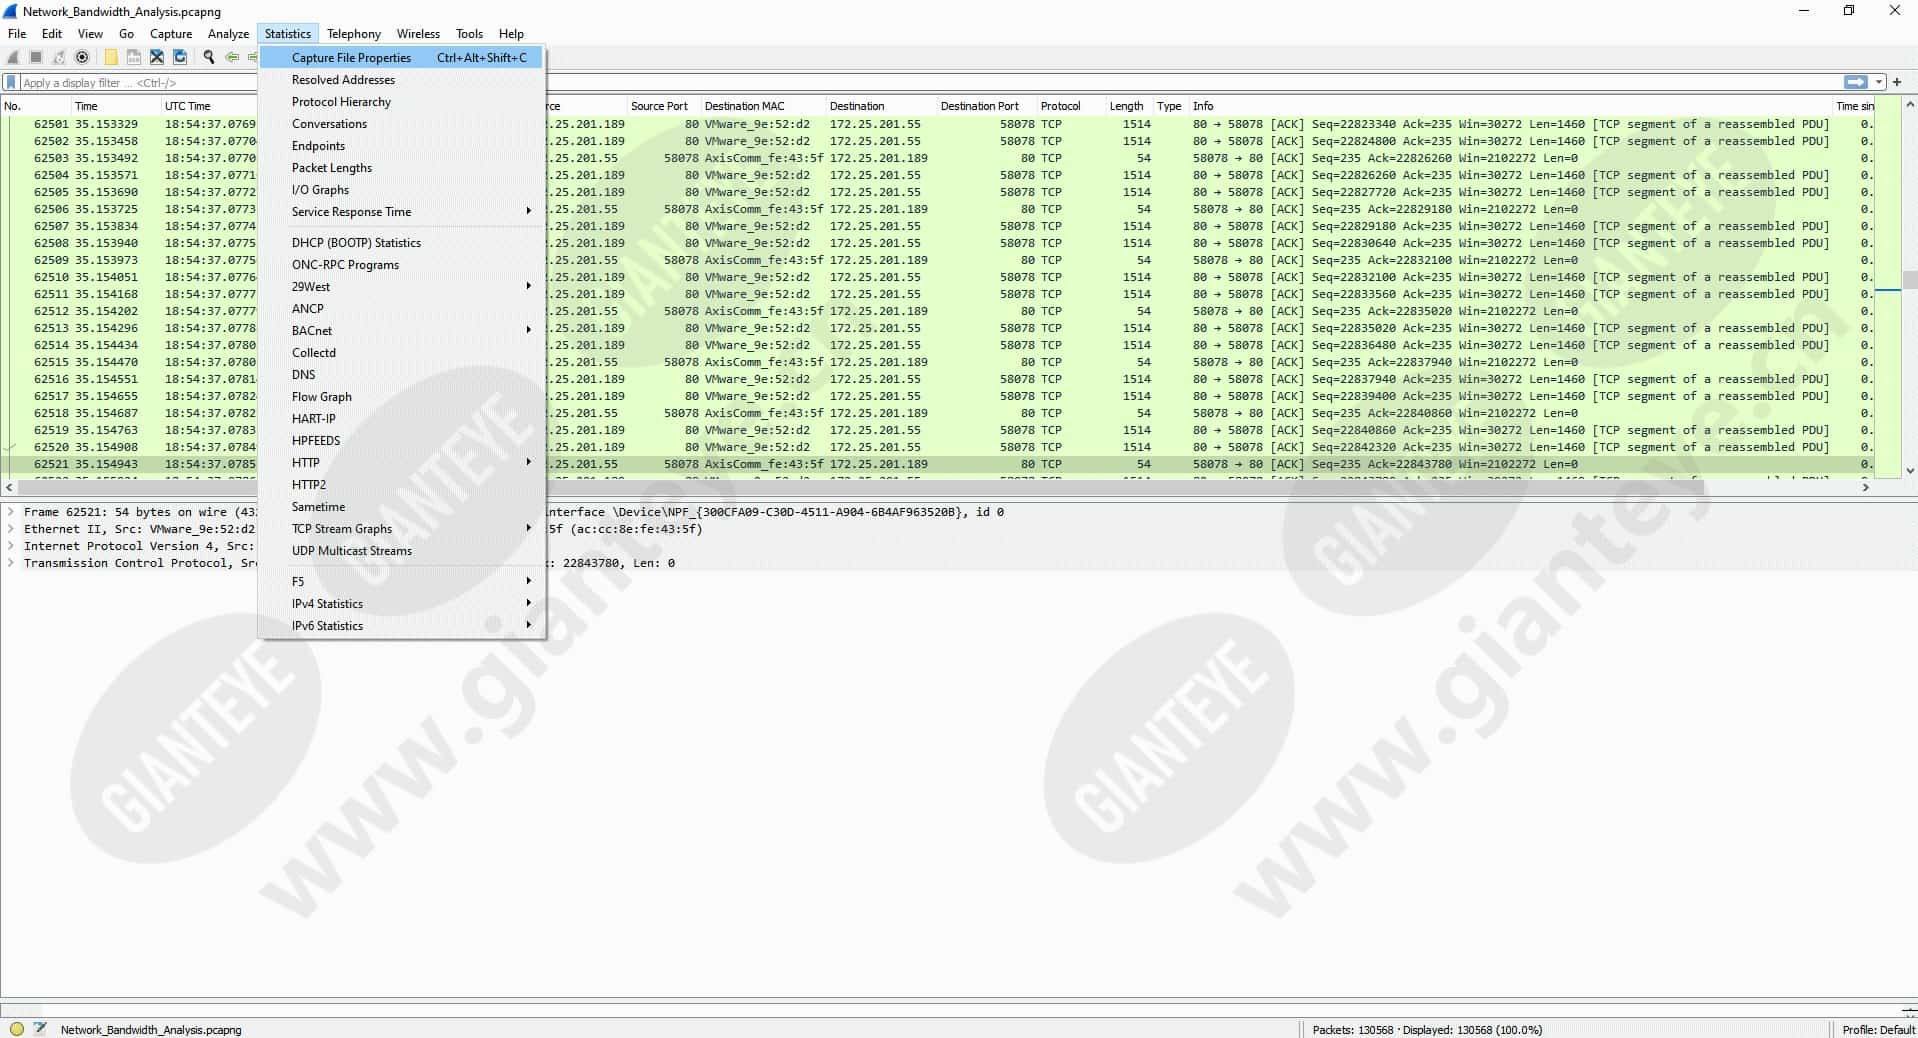This screenshot has width=1918, height=1038.
Task: Open I/O Graphs
Action: [x=401, y=189]
